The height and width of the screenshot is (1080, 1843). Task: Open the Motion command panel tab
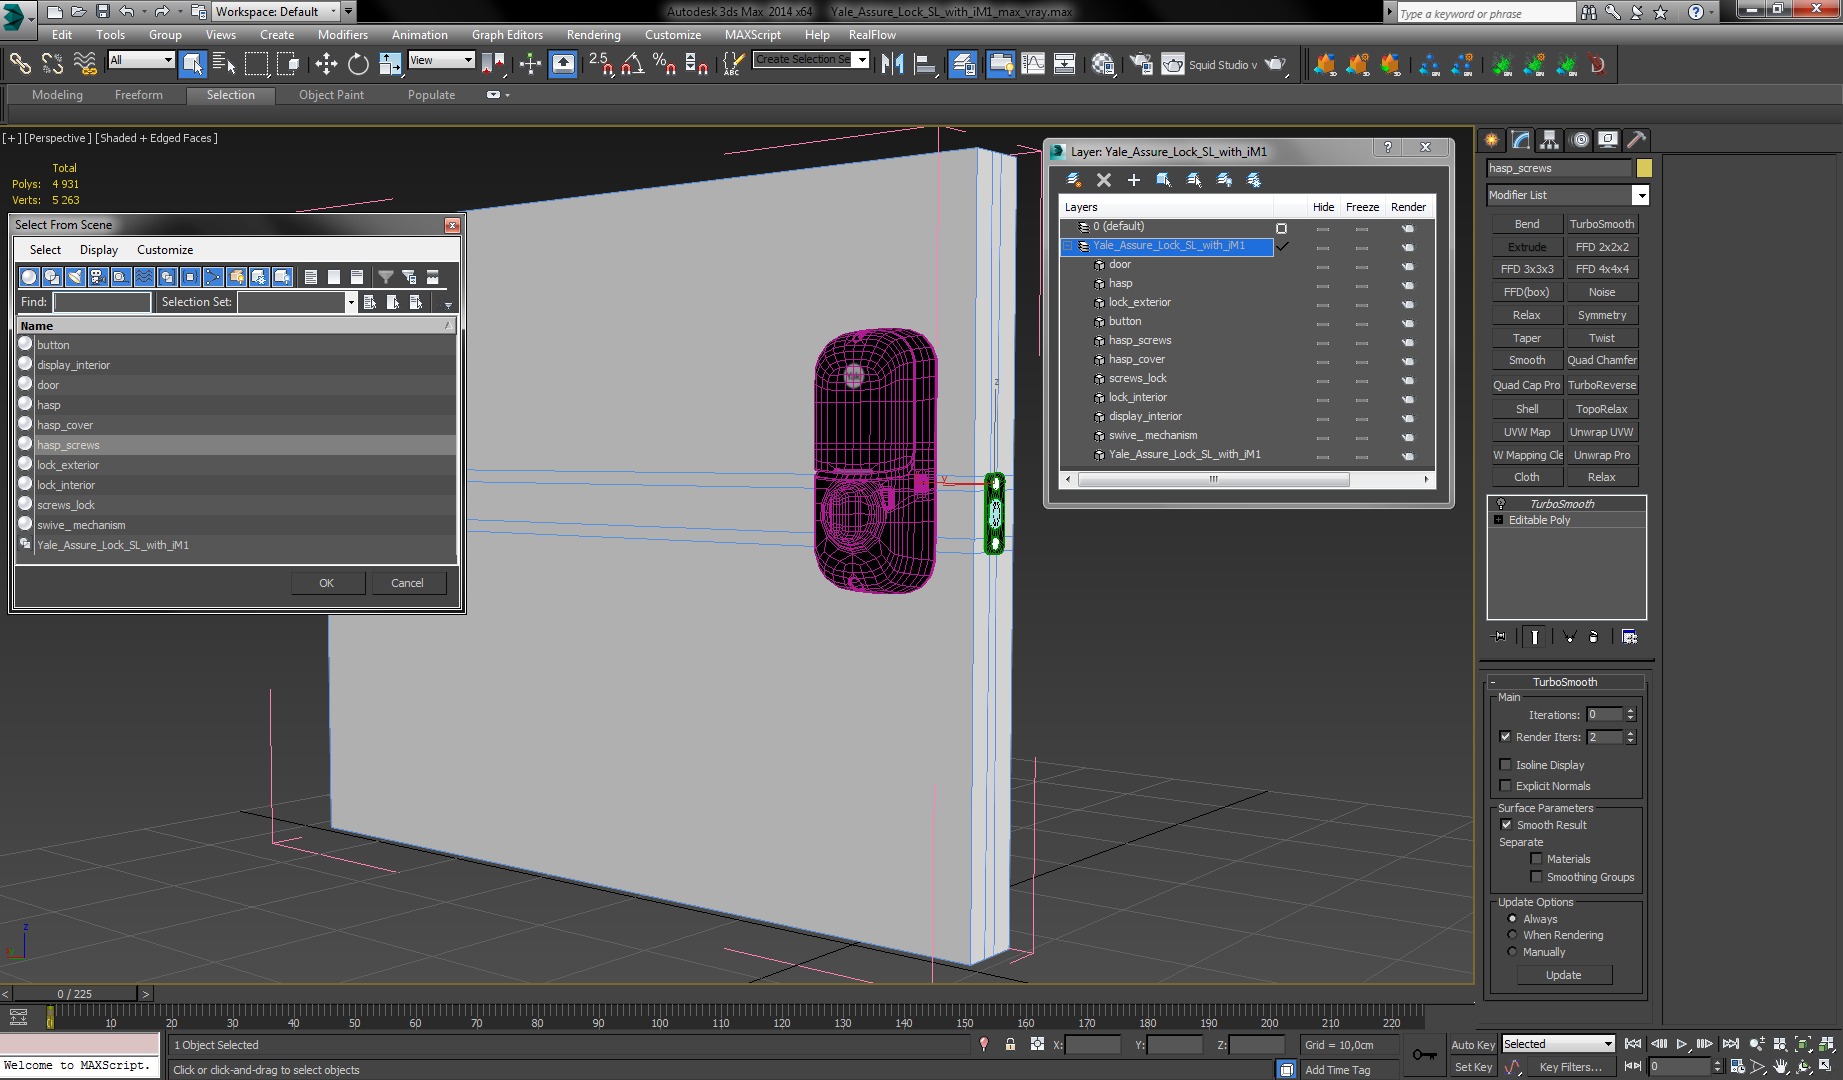pos(1579,140)
